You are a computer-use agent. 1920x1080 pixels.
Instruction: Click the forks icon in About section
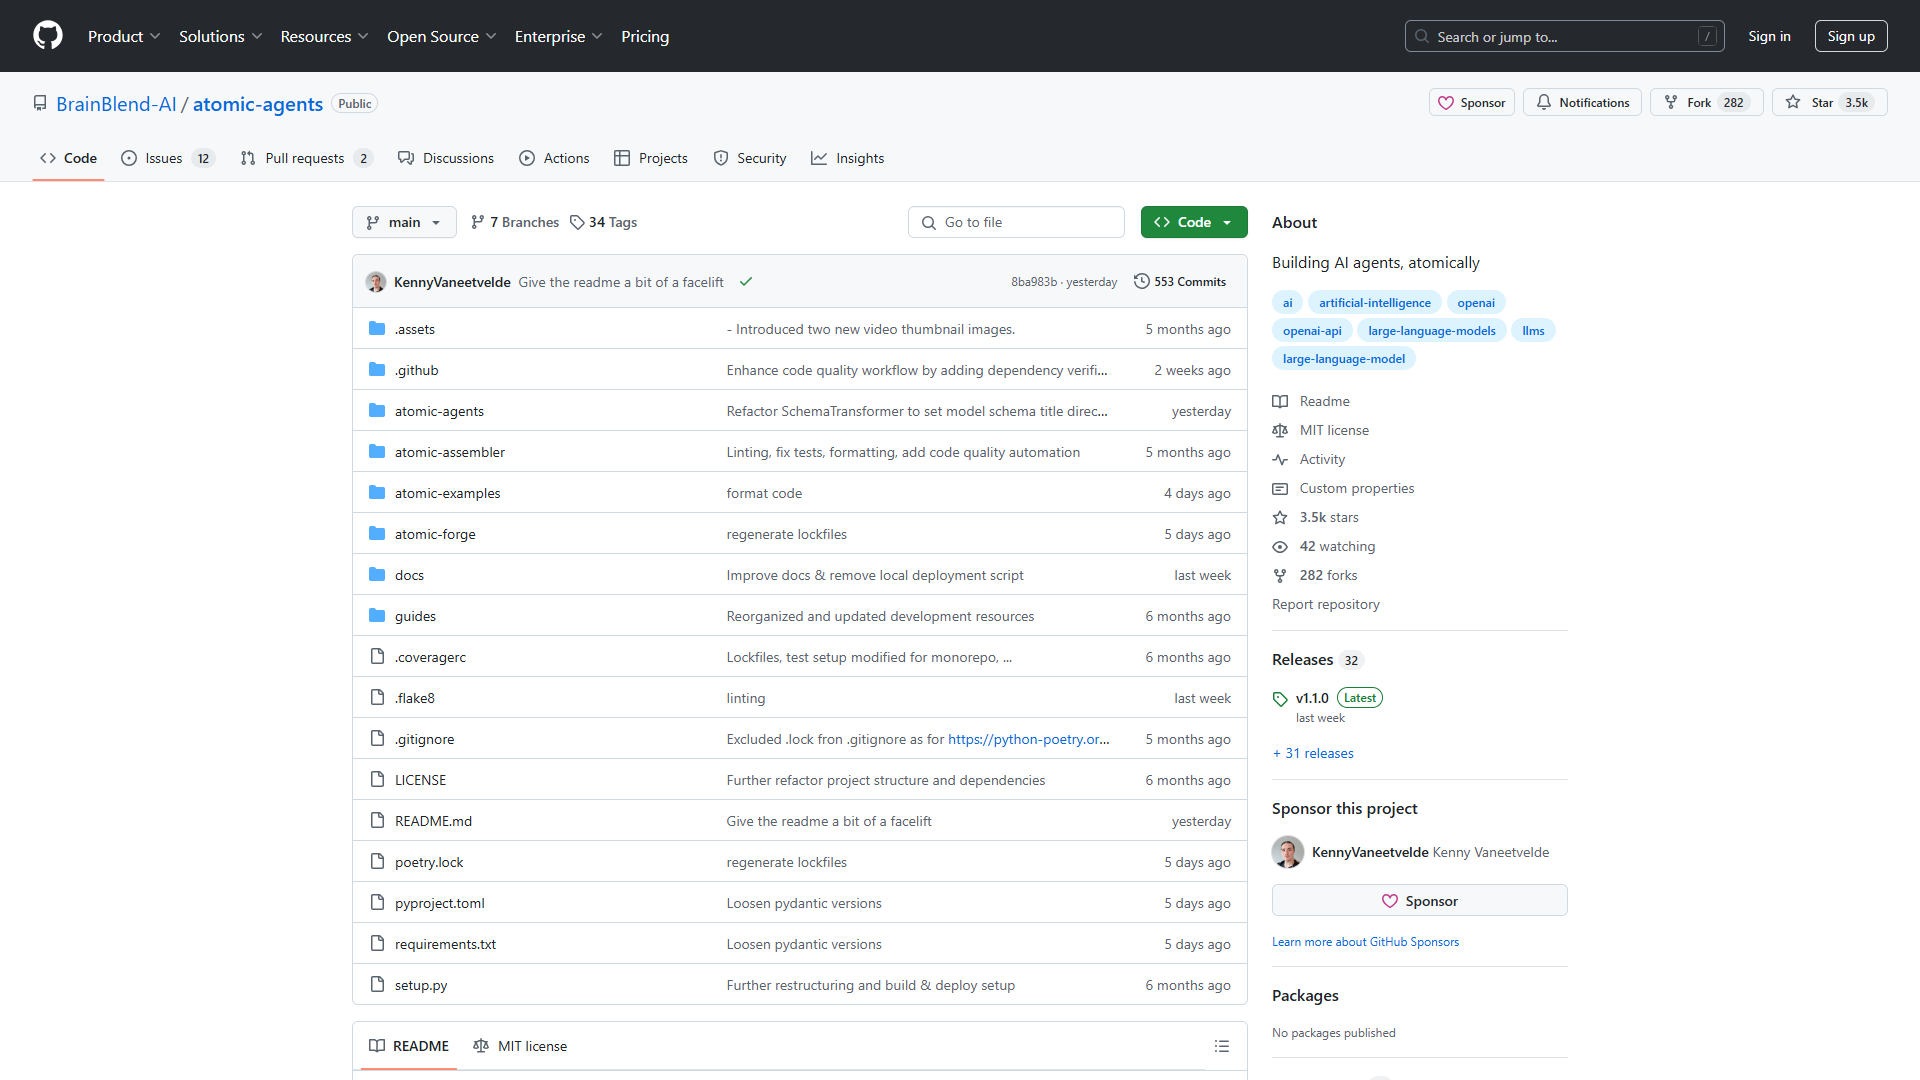pyautogui.click(x=1280, y=575)
